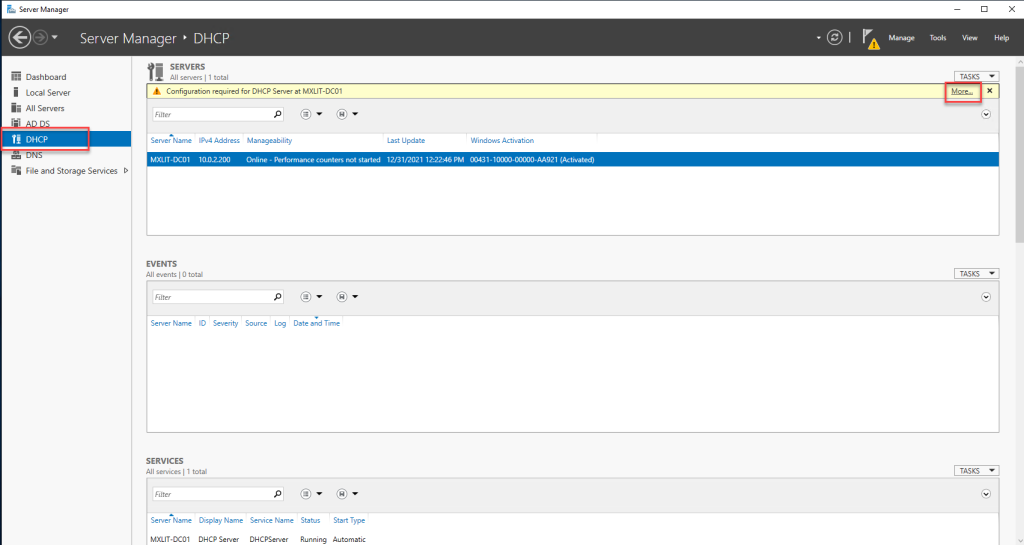This screenshot has width=1024, height=545.
Task: Open the notifications flag with warning
Action: pos(871,39)
